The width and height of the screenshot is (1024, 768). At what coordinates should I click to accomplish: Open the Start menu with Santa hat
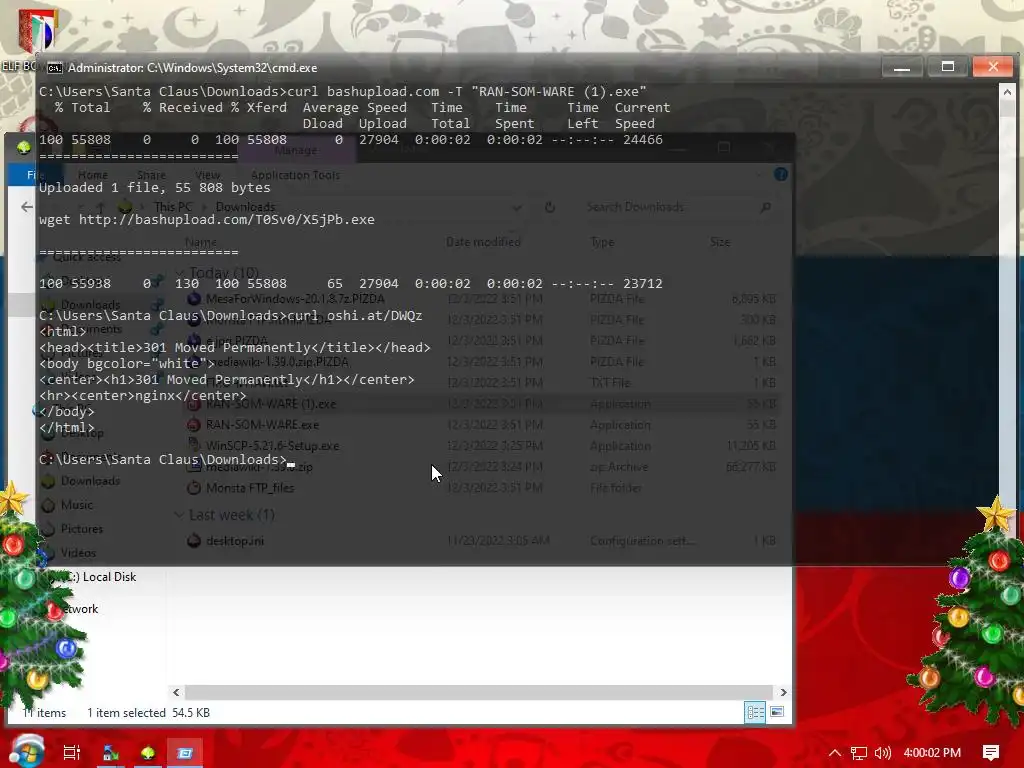click(x=27, y=751)
